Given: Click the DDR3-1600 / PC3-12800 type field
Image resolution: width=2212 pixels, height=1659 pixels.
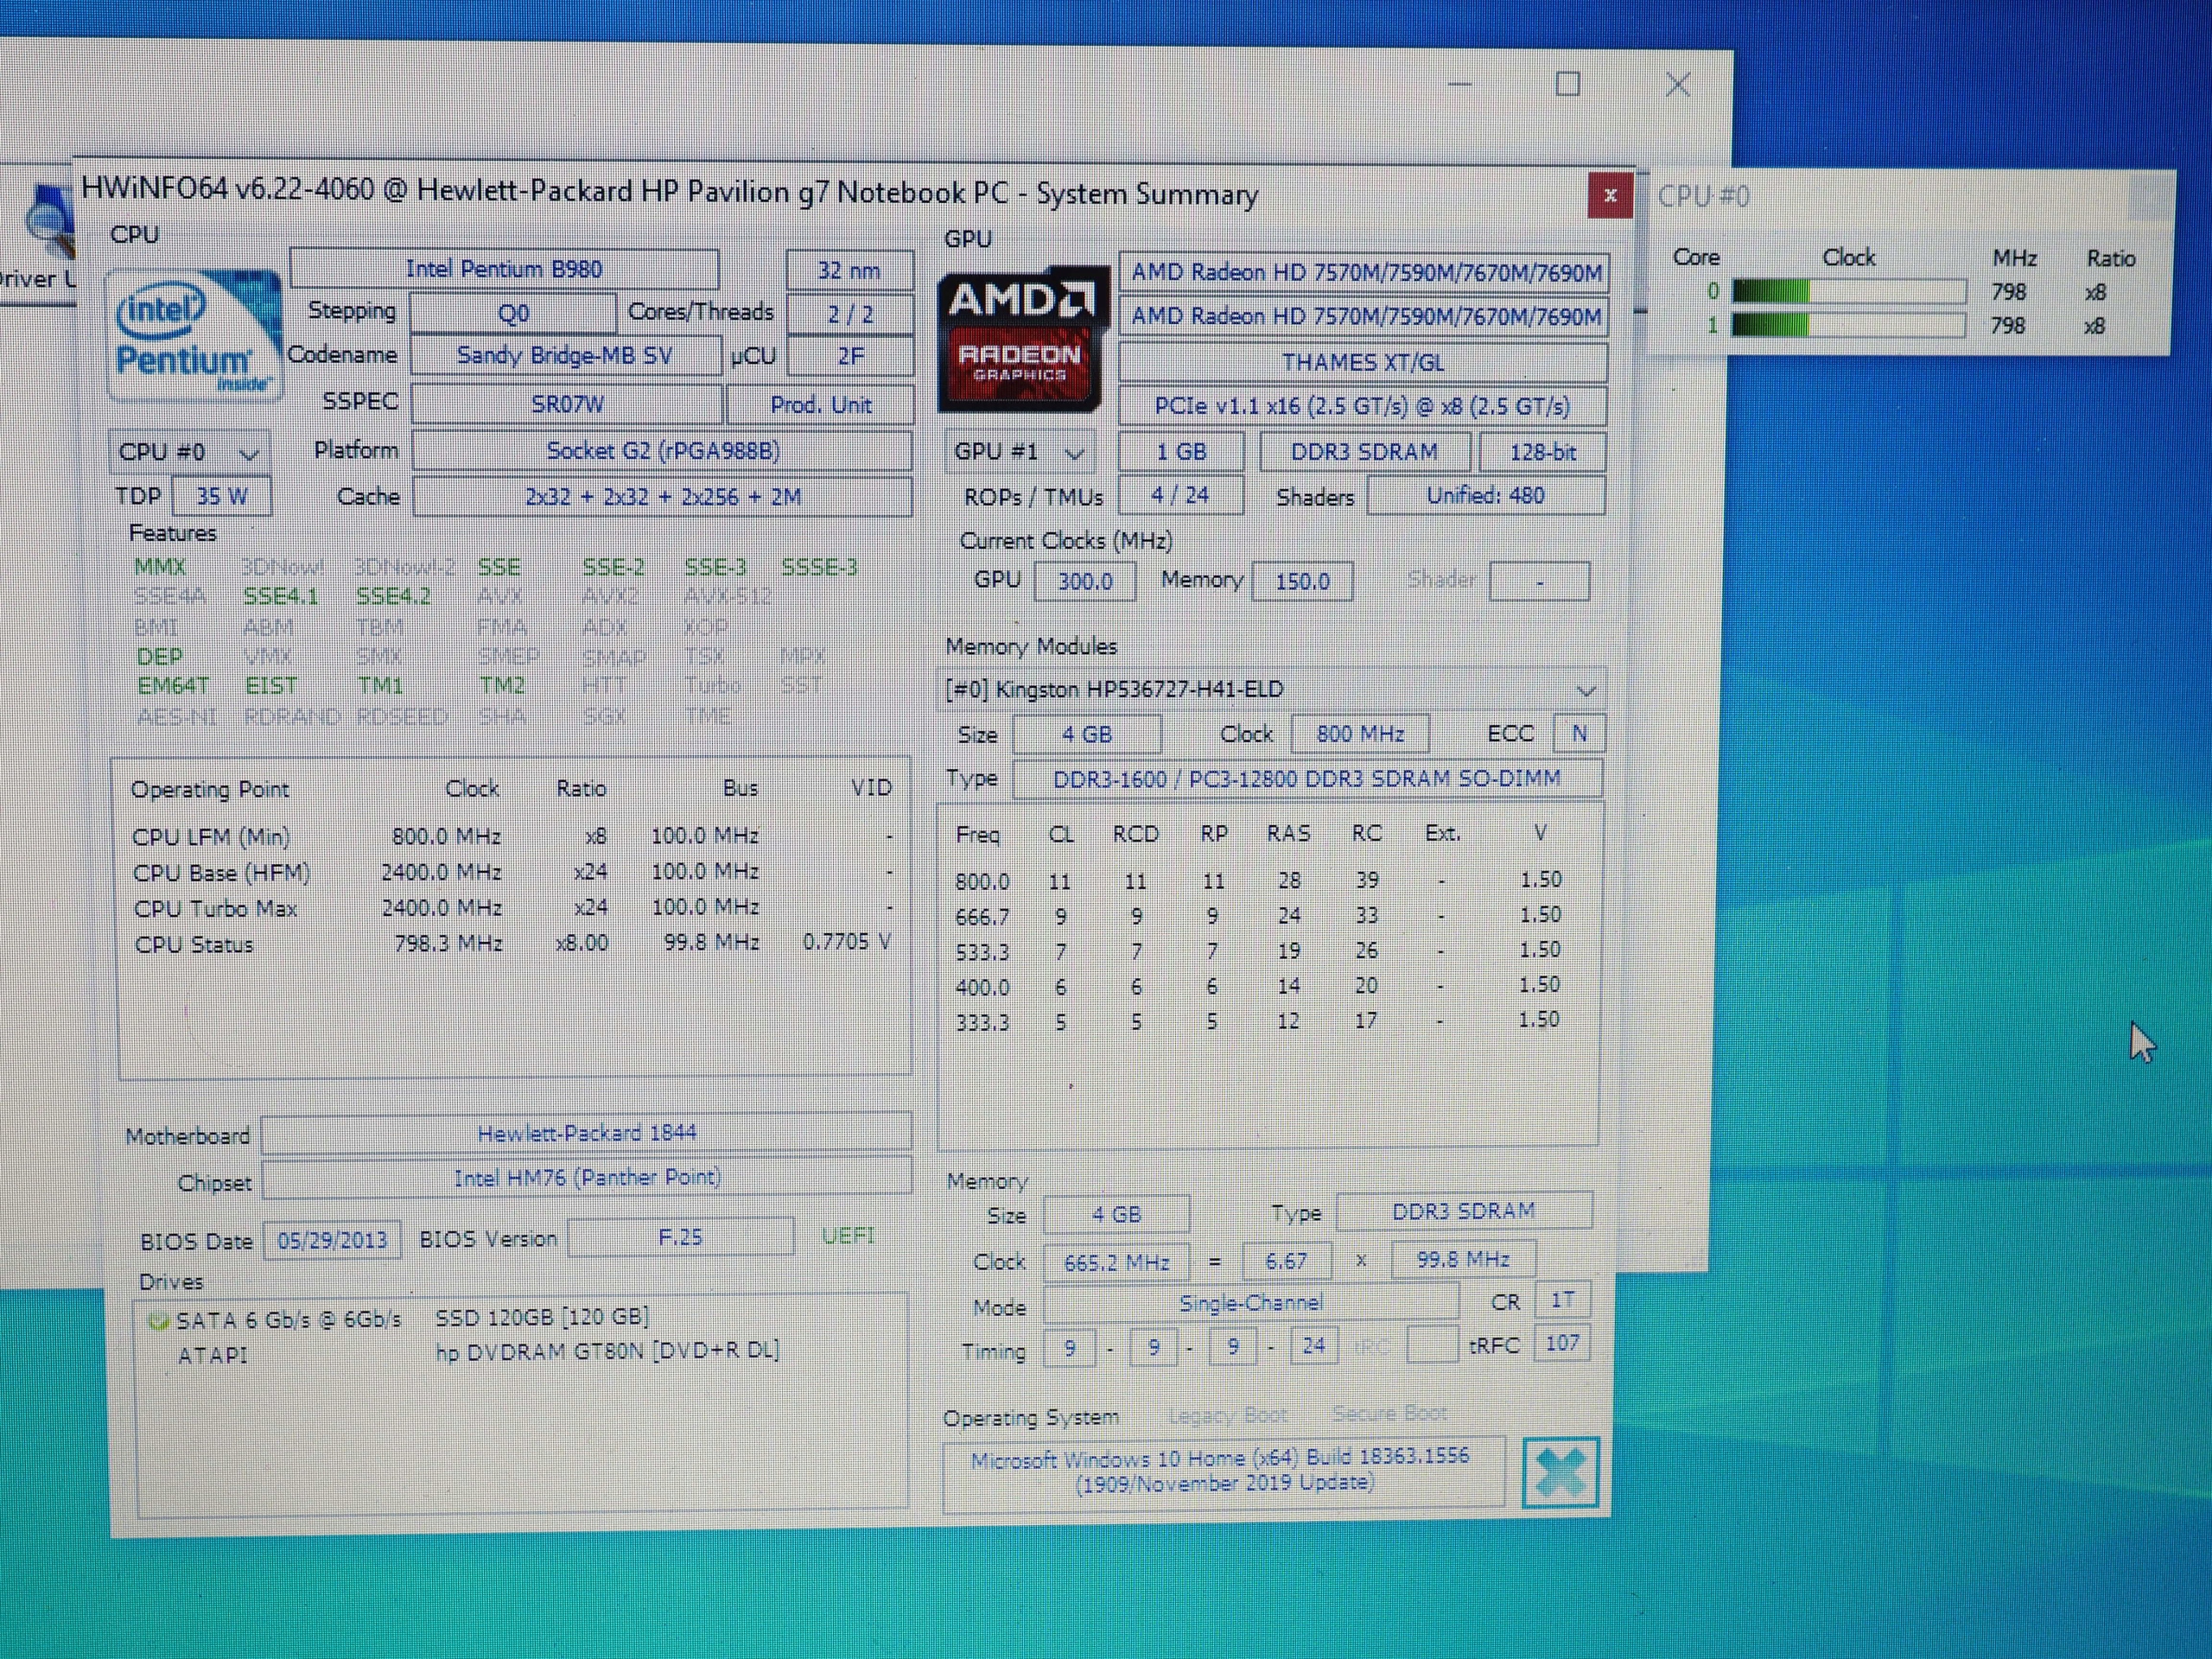Looking at the screenshot, I should click(x=1307, y=778).
